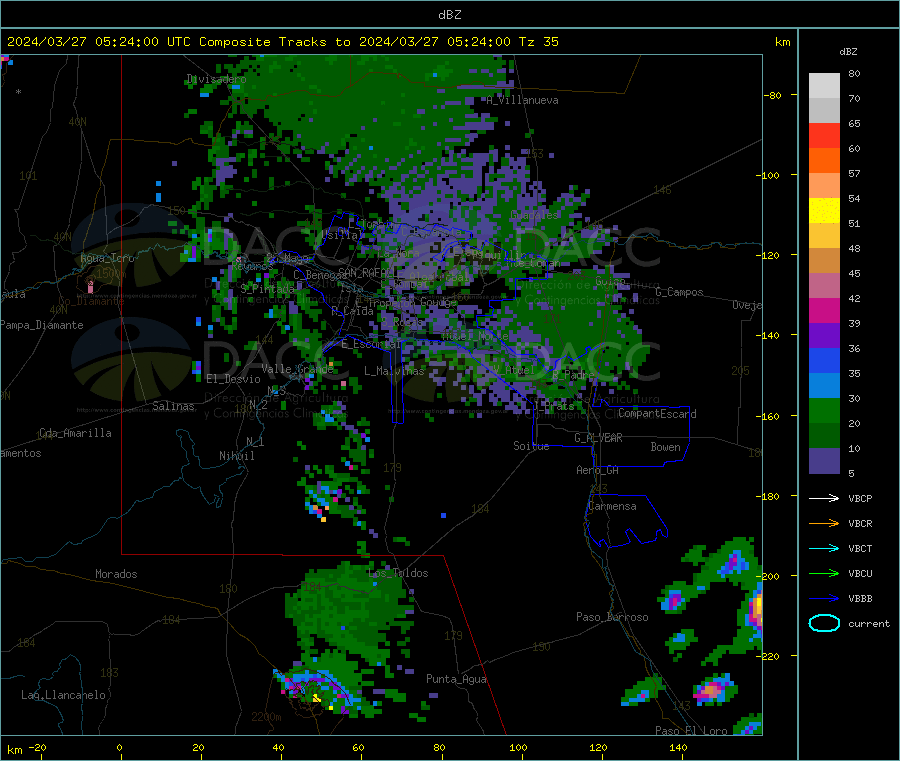Click the 'Soitue' map label

click(531, 446)
